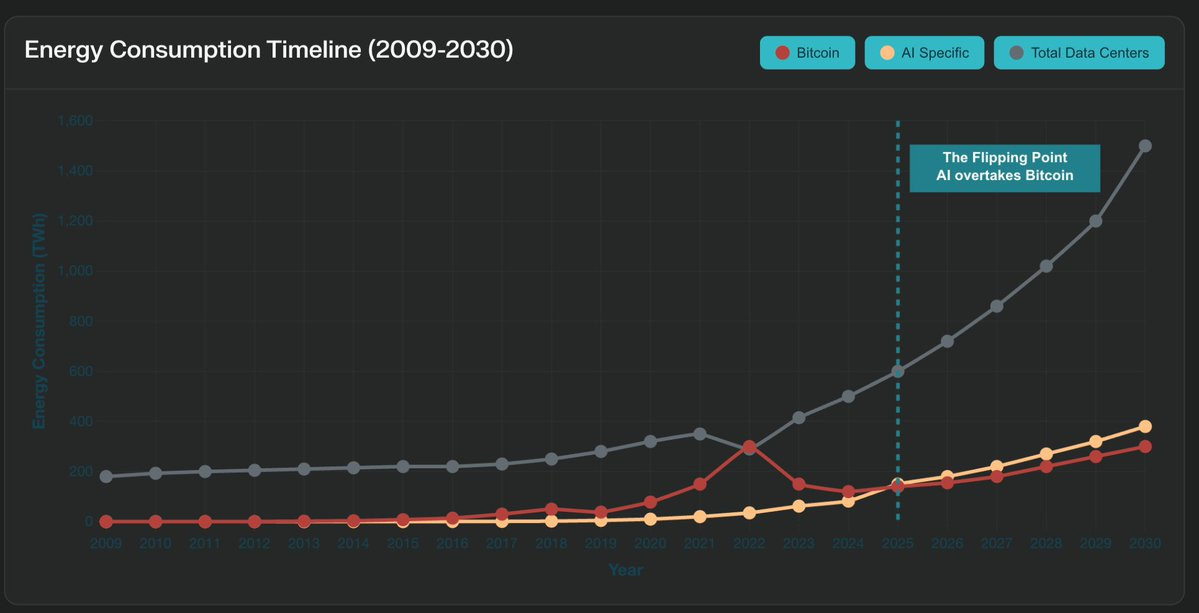Click the 2025 x-axis year label
Viewport: 1199px width, 613px height.
[x=898, y=543]
